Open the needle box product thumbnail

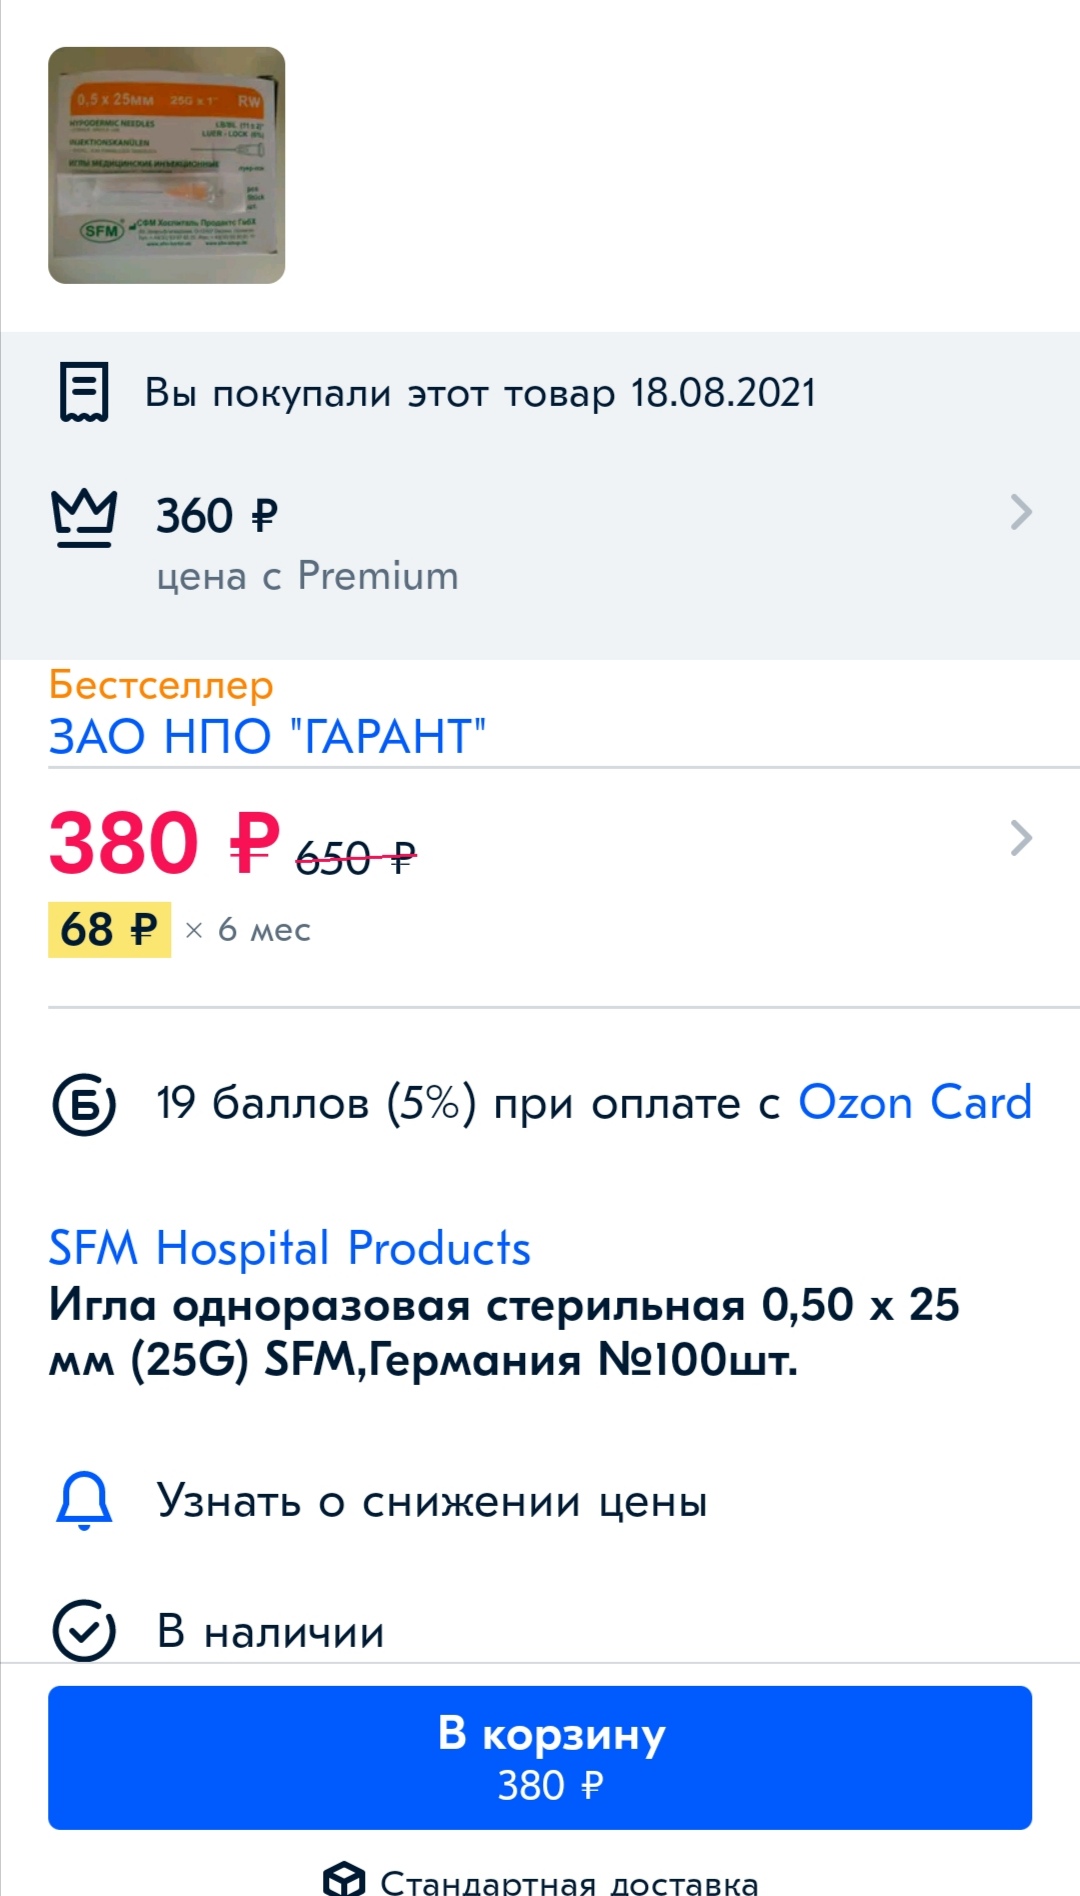coord(167,166)
